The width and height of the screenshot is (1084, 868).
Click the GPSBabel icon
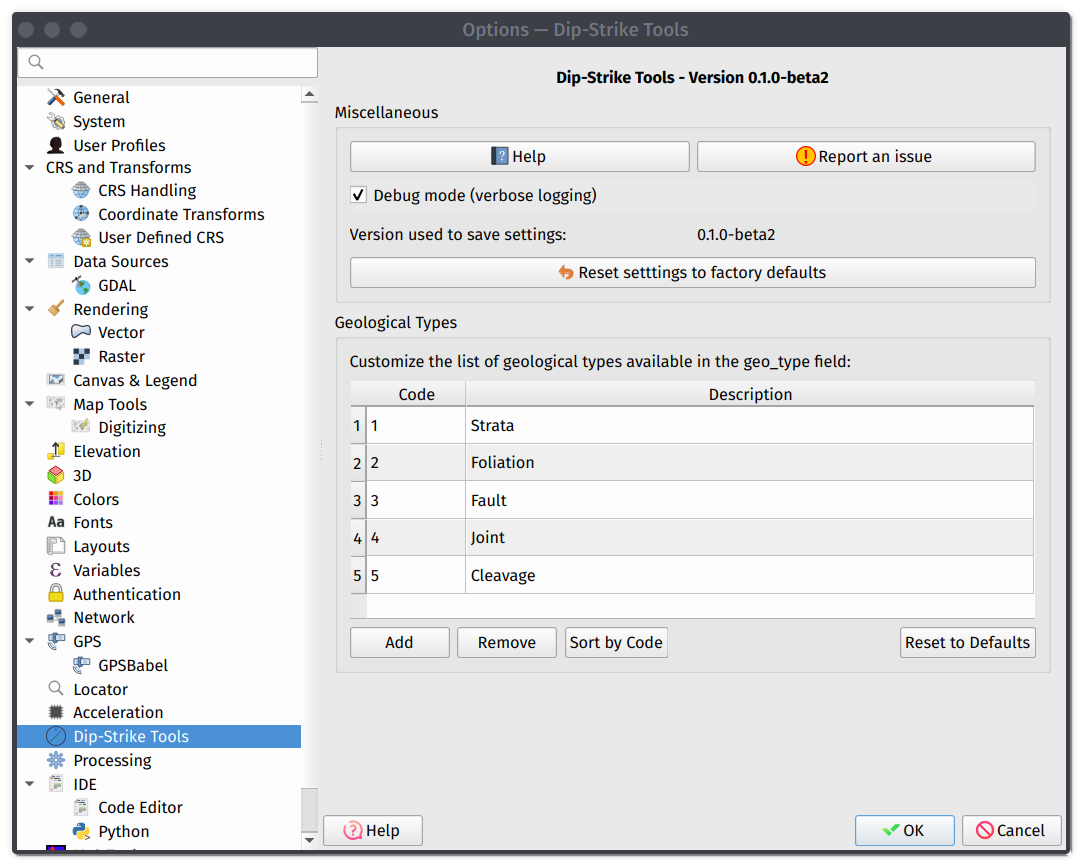click(x=82, y=665)
